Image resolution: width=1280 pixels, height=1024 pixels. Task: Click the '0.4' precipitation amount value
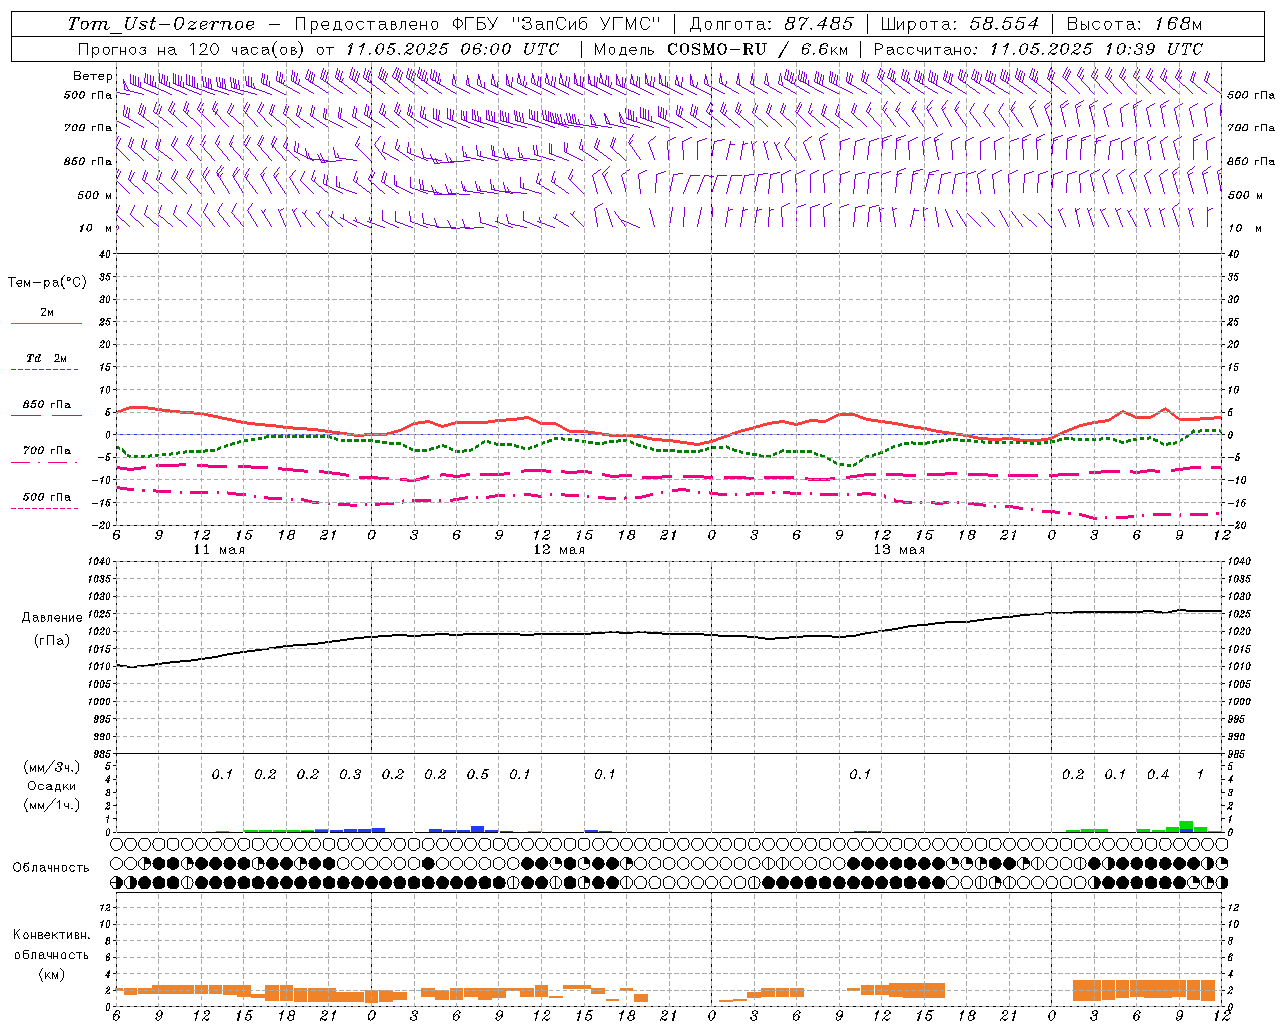pyautogui.click(x=1158, y=775)
